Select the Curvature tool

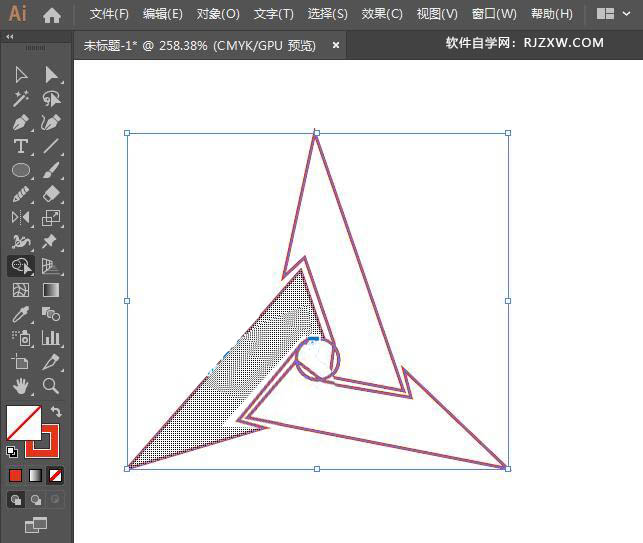(51, 122)
